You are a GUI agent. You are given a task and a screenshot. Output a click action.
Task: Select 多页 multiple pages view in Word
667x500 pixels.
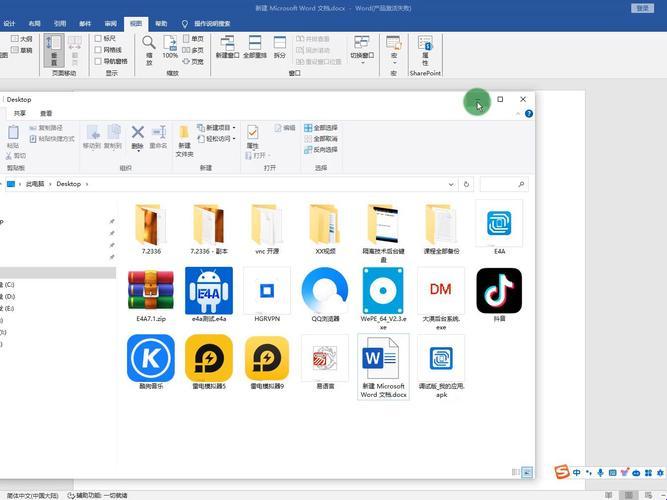193,50
